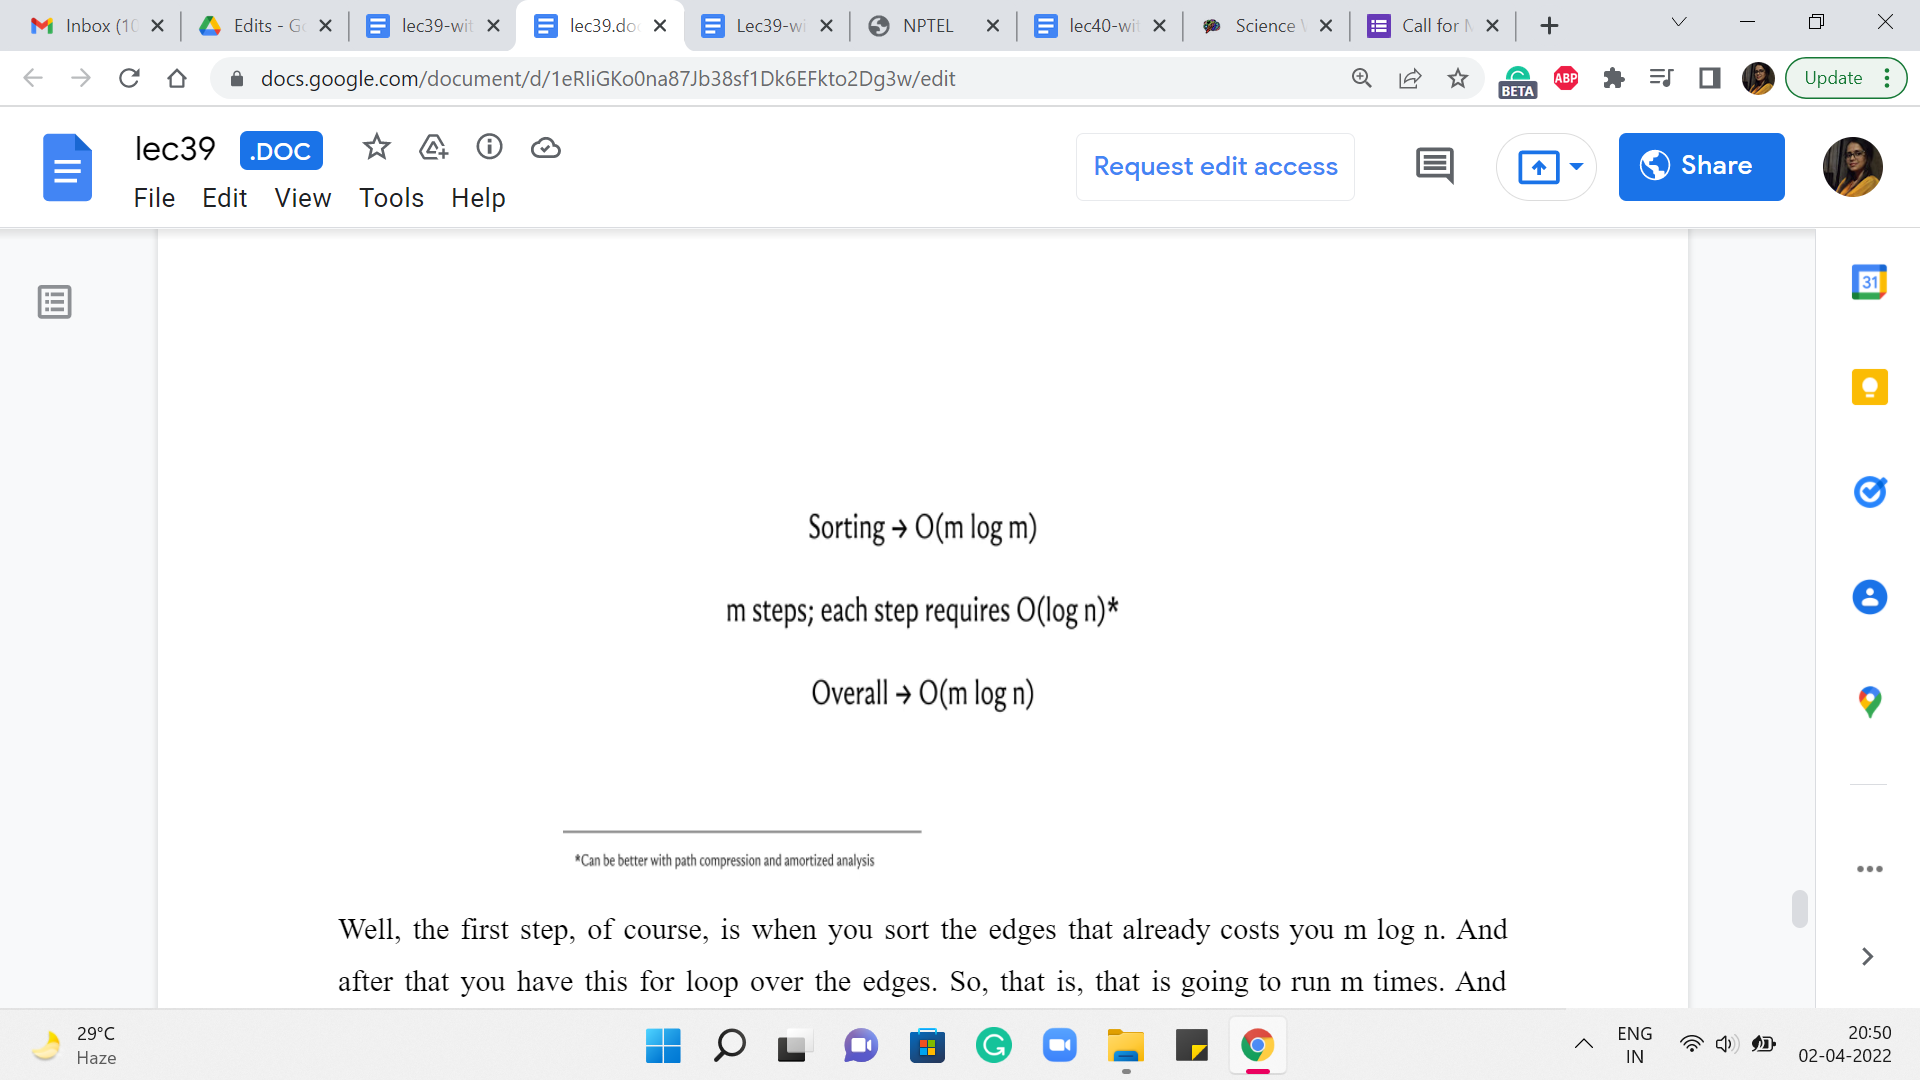Viewport: 1920px width, 1080px height.
Task: Click Request edit access button
Action: click(x=1215, y=167)
